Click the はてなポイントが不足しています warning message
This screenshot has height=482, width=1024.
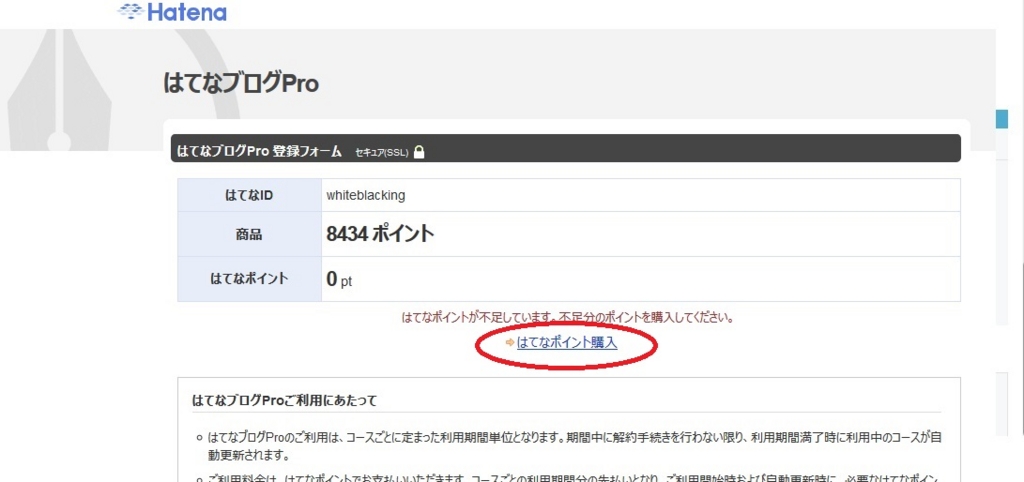pyautogui.click(x=568, y=318)
